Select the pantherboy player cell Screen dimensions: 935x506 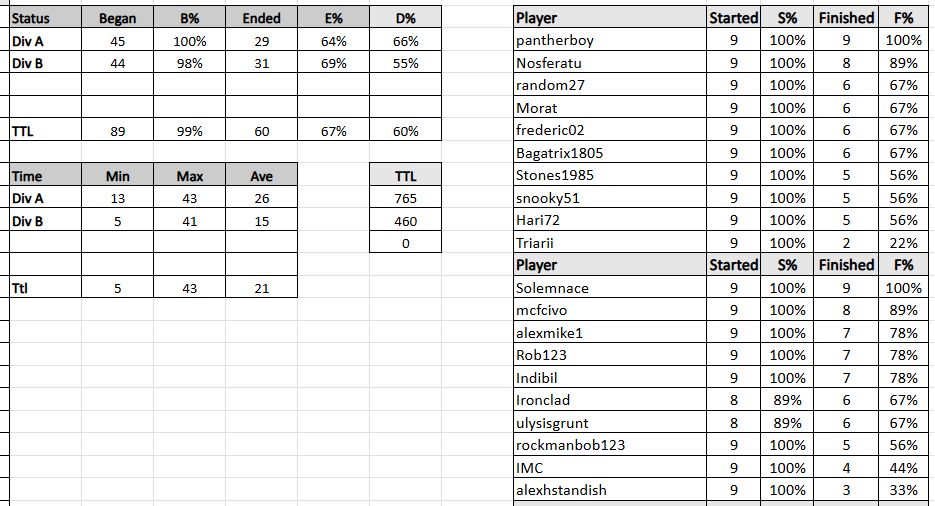(608, 40)
